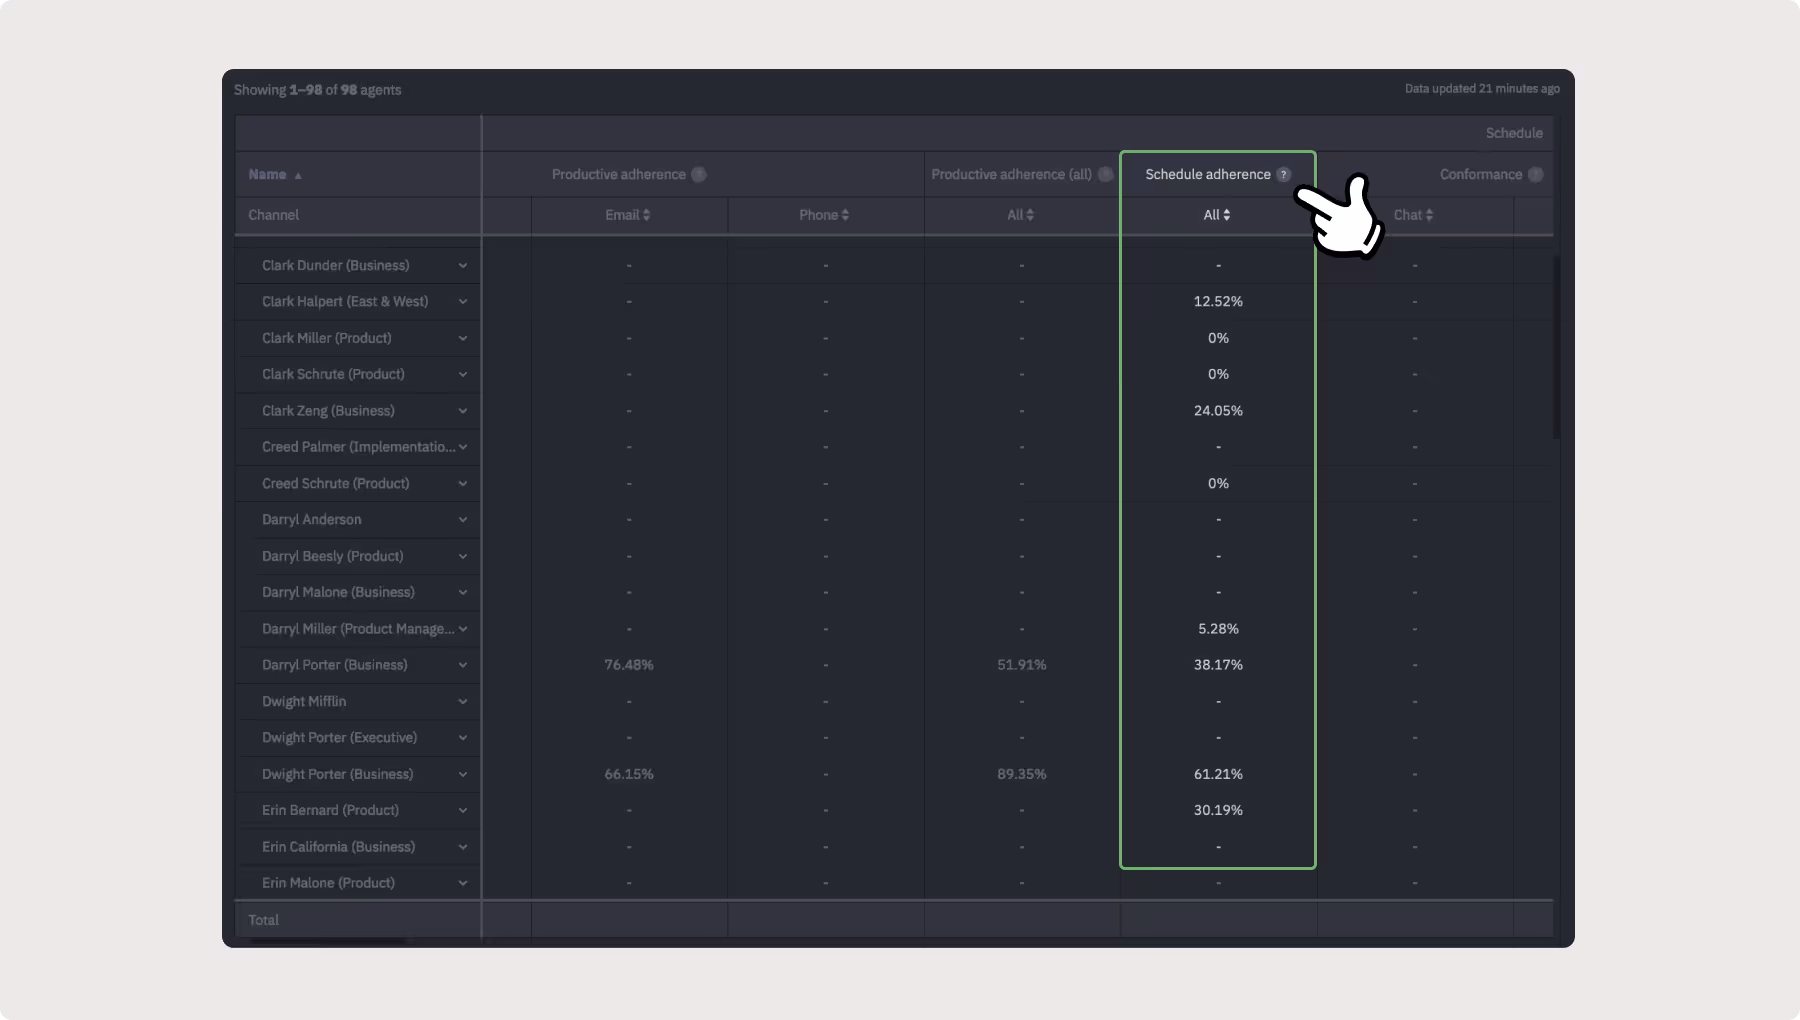Expand Erin Malone (Product) row

[463, 883]
